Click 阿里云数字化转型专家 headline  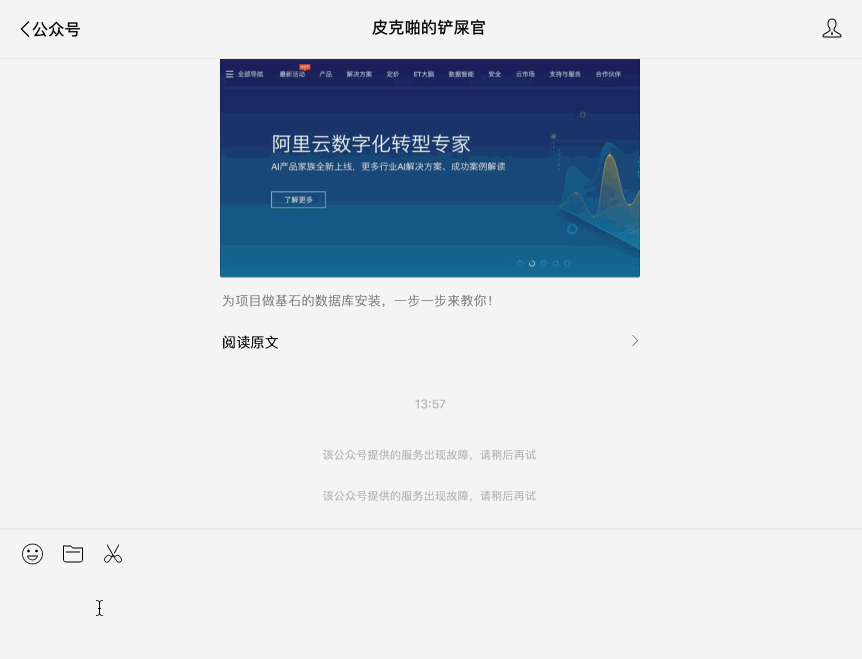pos(371,144)
